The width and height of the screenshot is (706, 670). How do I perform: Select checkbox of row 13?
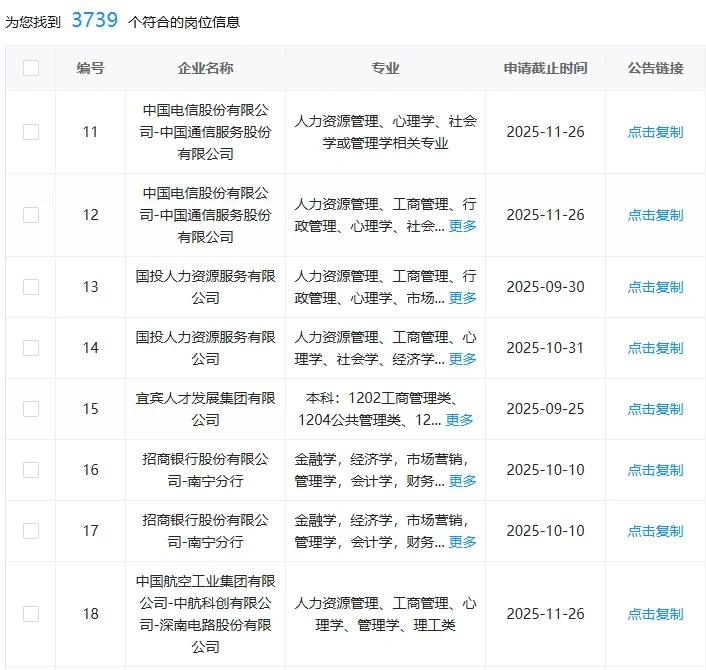(x=31, y=287)
